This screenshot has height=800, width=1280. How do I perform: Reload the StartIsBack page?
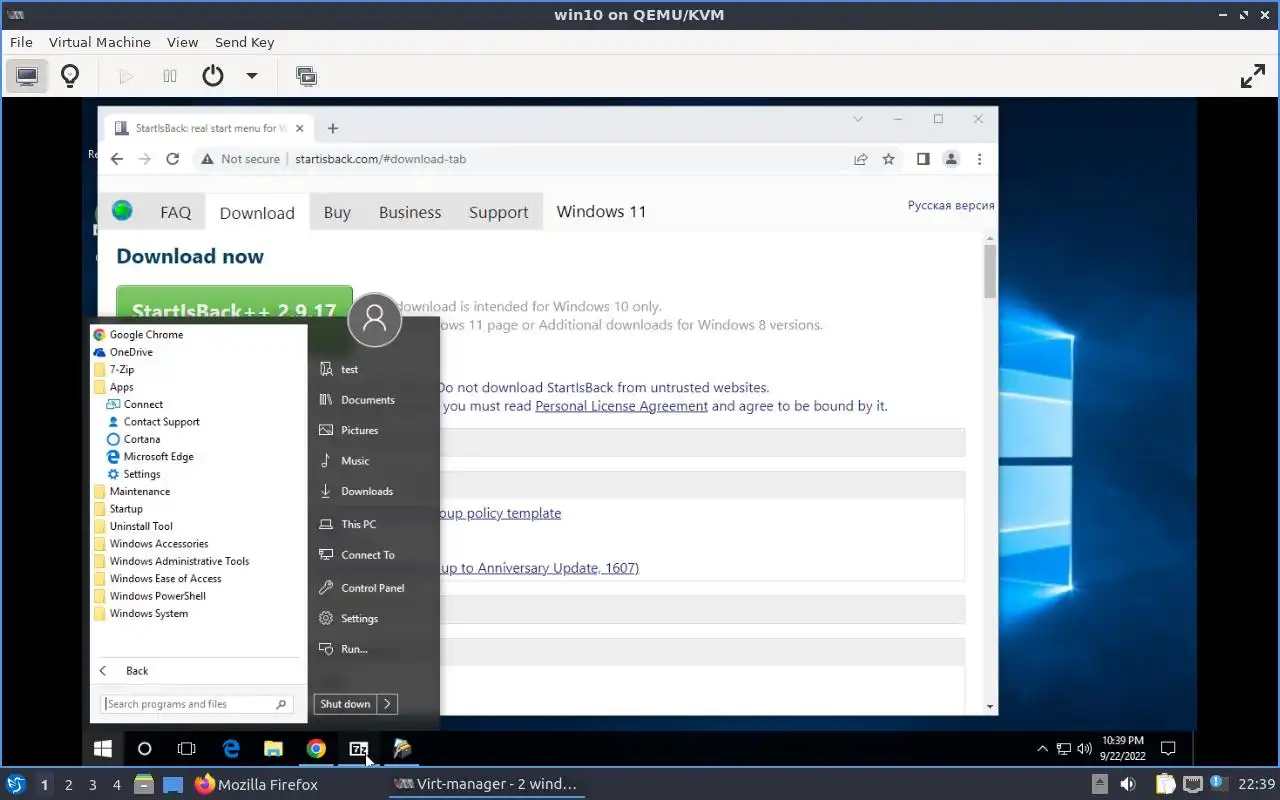click(x=172, y=159)
